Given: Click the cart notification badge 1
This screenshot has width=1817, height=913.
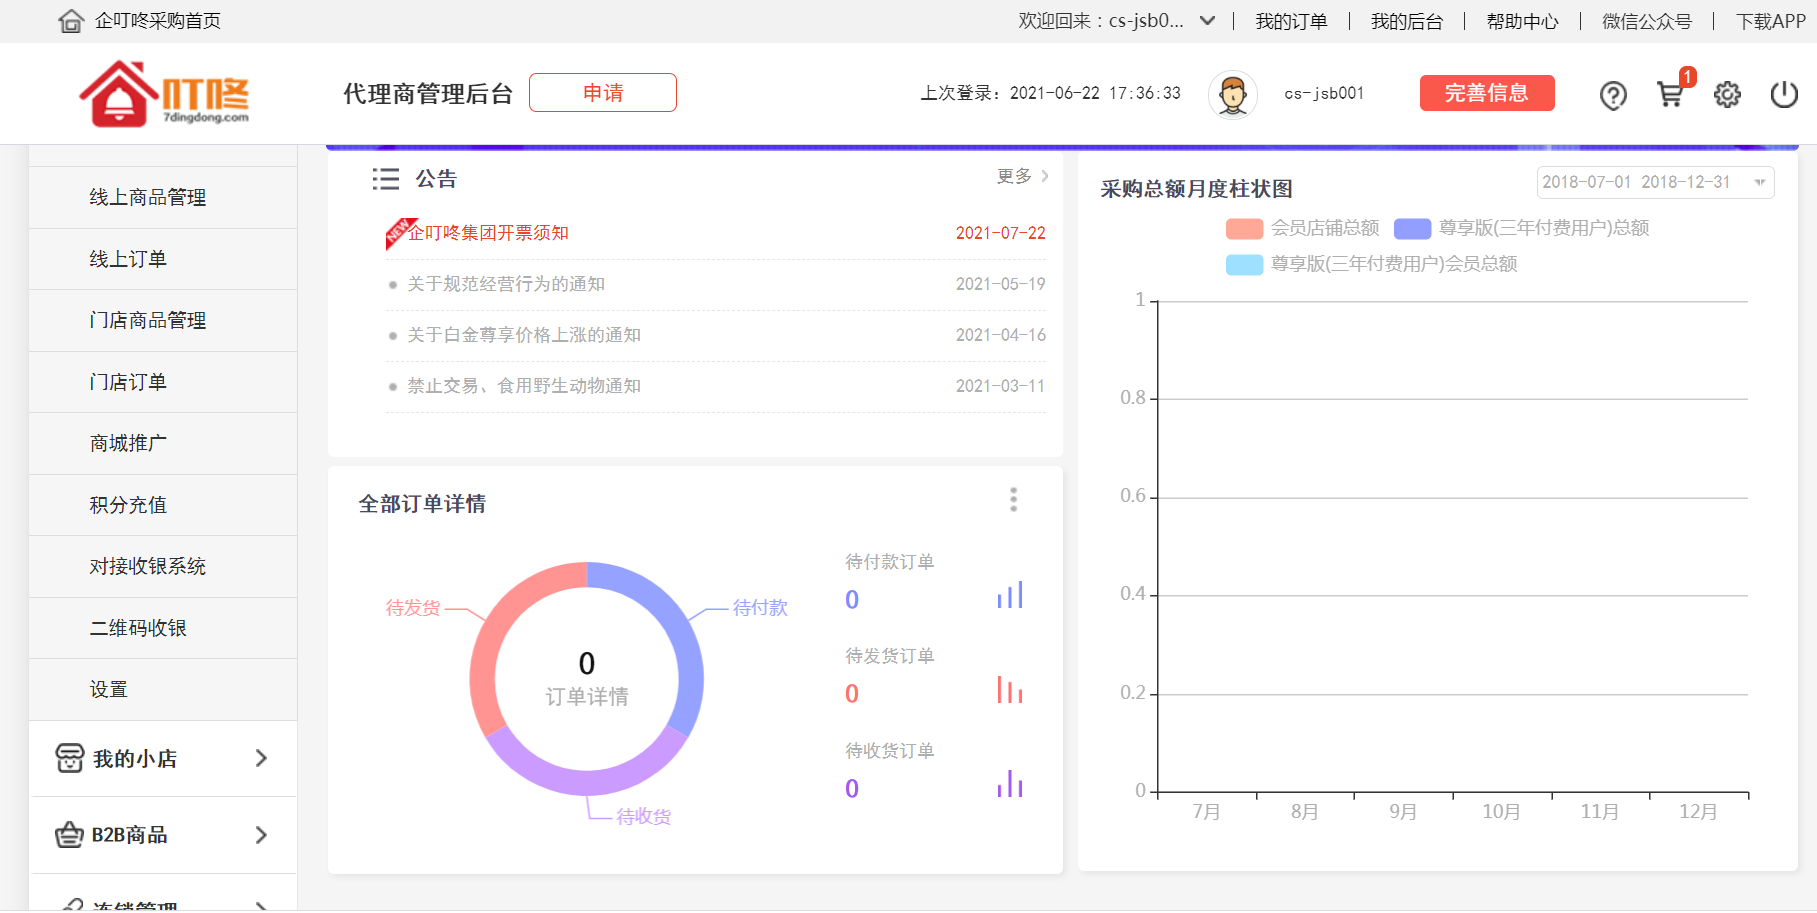Looking at the screenshot, I should (x=1688, y=76).
